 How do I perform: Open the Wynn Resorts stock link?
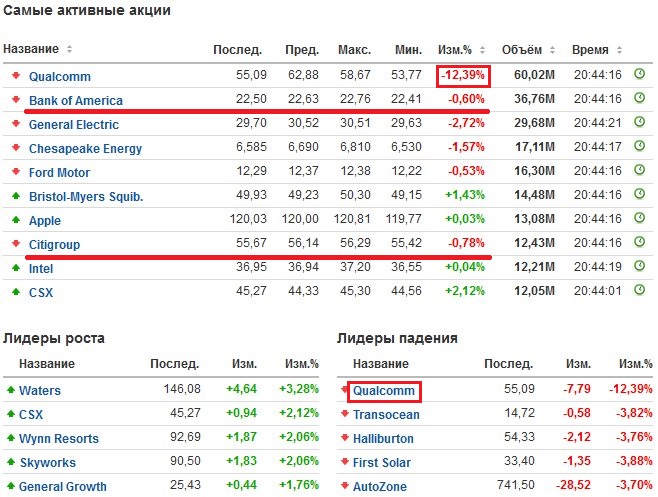point(59,438)
